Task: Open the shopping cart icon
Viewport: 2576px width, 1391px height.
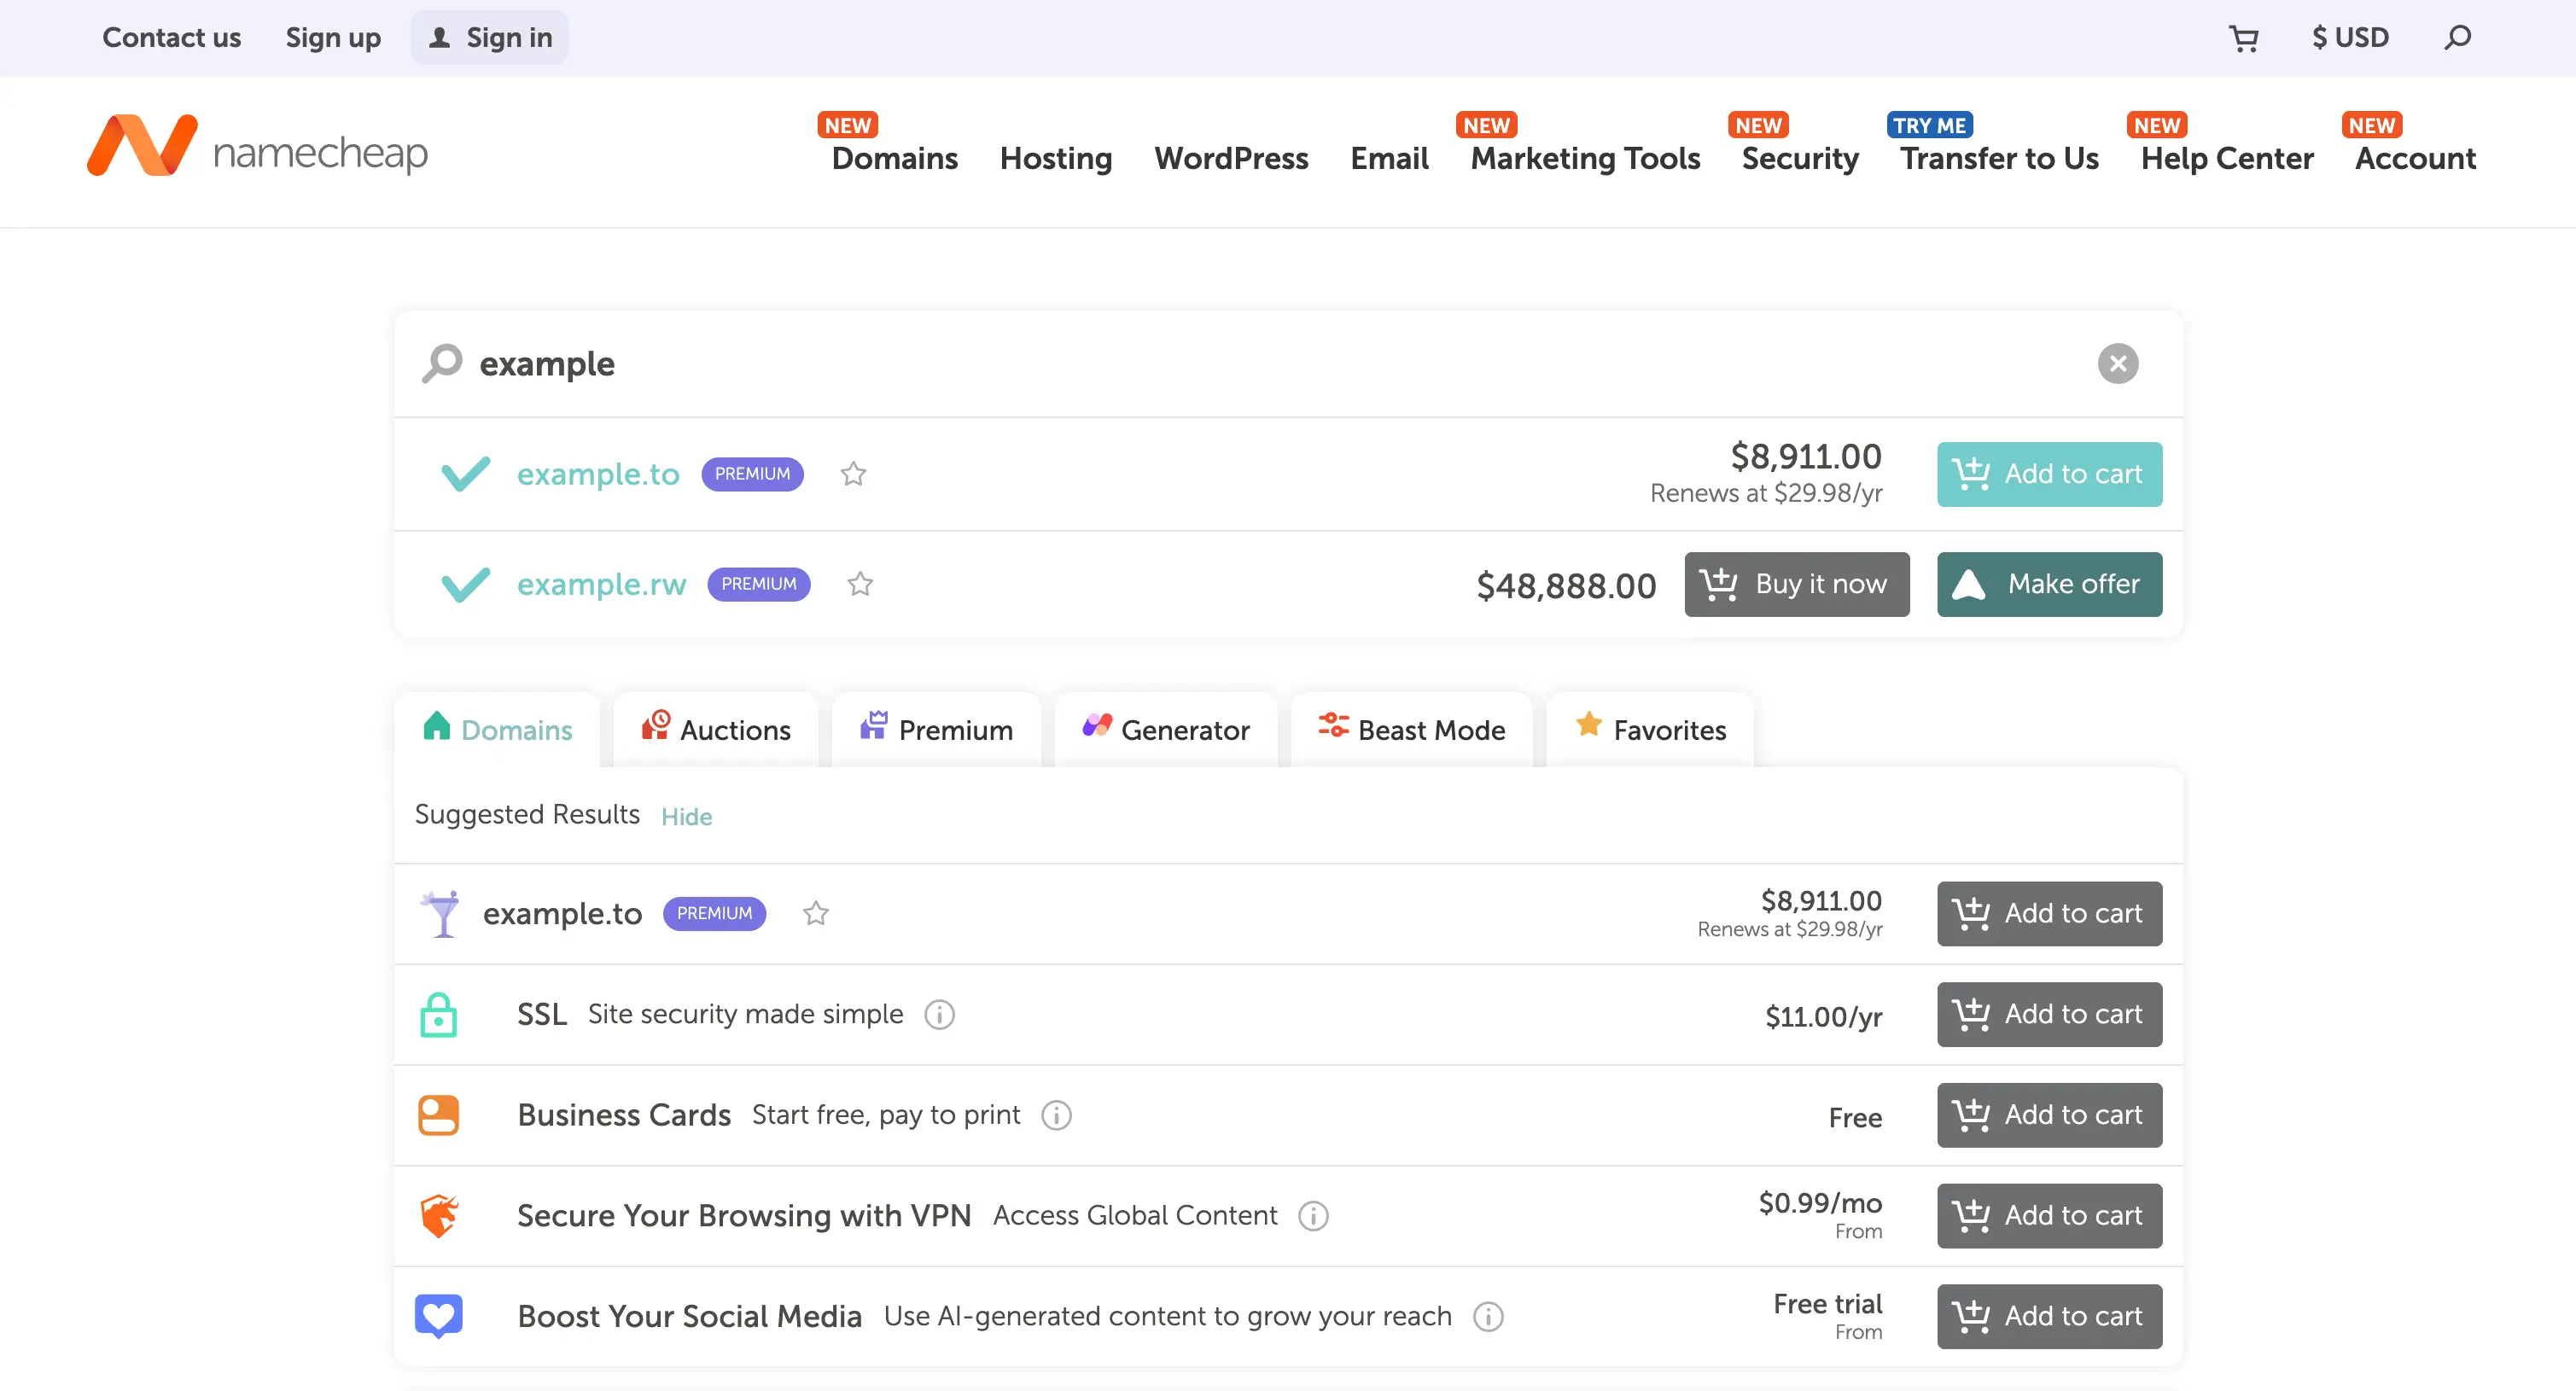Action: 2244,37
